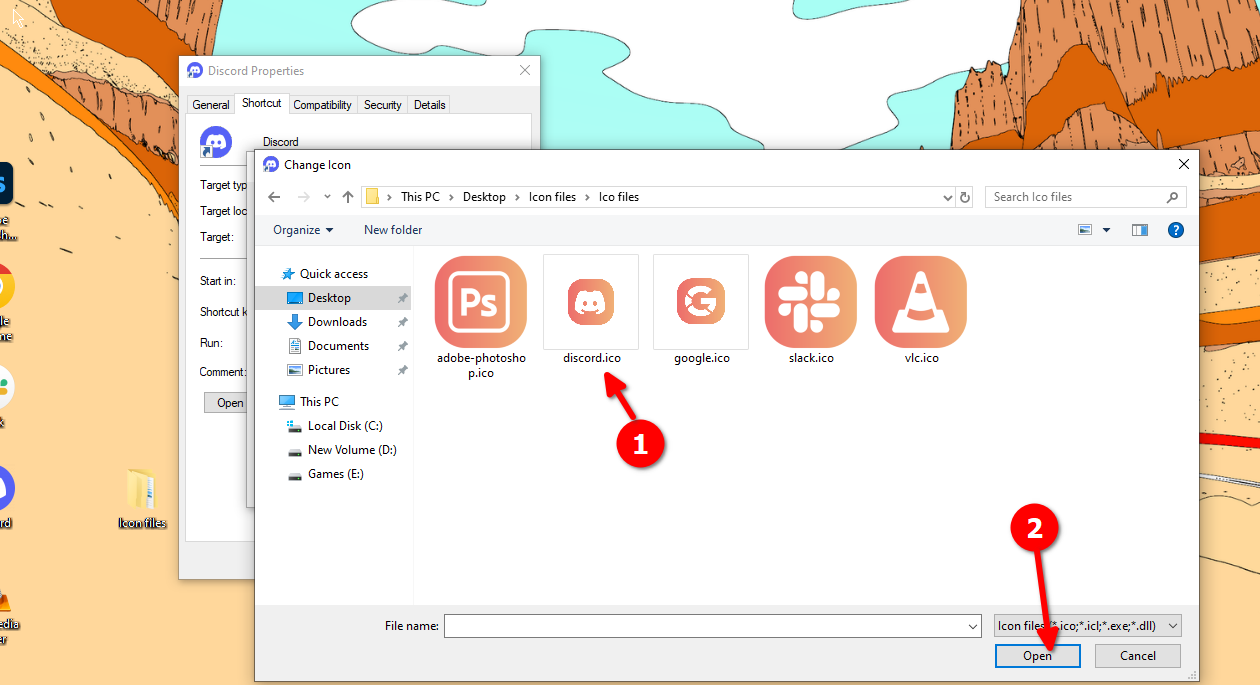Switch to Details tab in Discord Properties
1260x685 pixels.
[x=429, y=105]
